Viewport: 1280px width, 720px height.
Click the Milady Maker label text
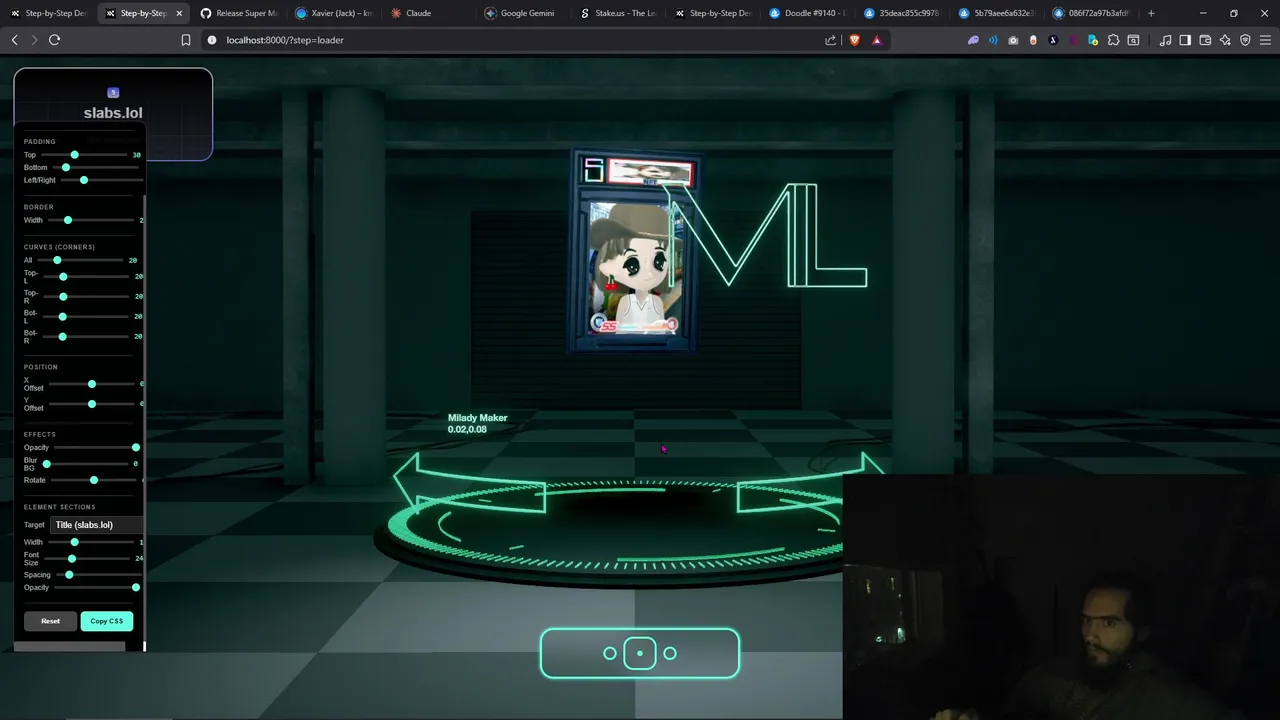(478, 418)
